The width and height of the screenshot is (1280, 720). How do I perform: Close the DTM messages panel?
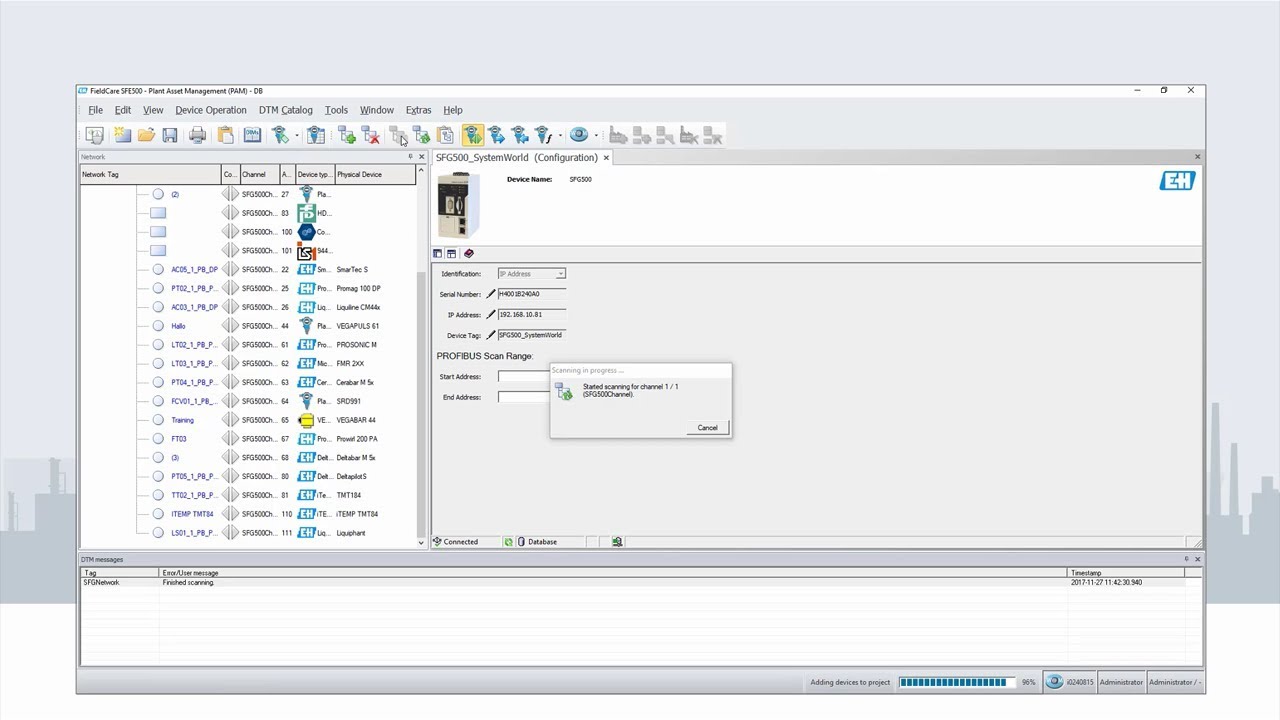click(x=1197, y=559)
